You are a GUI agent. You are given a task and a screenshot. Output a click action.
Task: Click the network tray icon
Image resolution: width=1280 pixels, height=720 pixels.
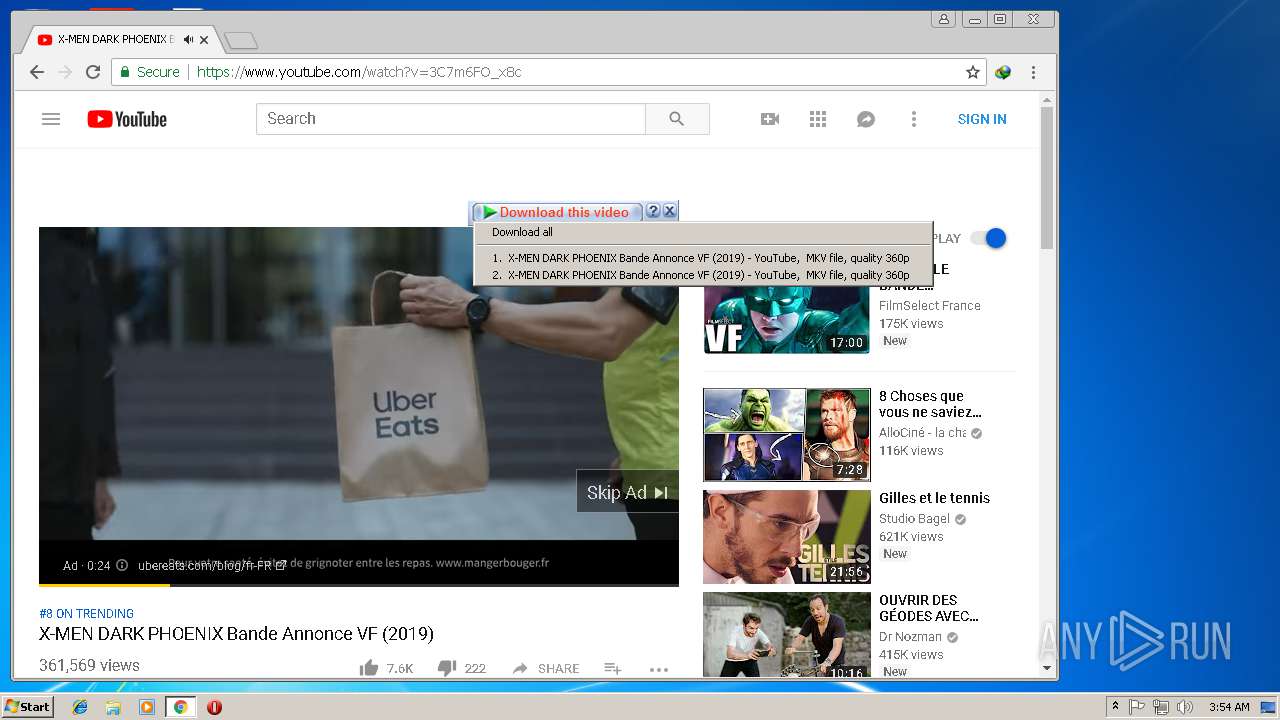(x=1161, y=707)
